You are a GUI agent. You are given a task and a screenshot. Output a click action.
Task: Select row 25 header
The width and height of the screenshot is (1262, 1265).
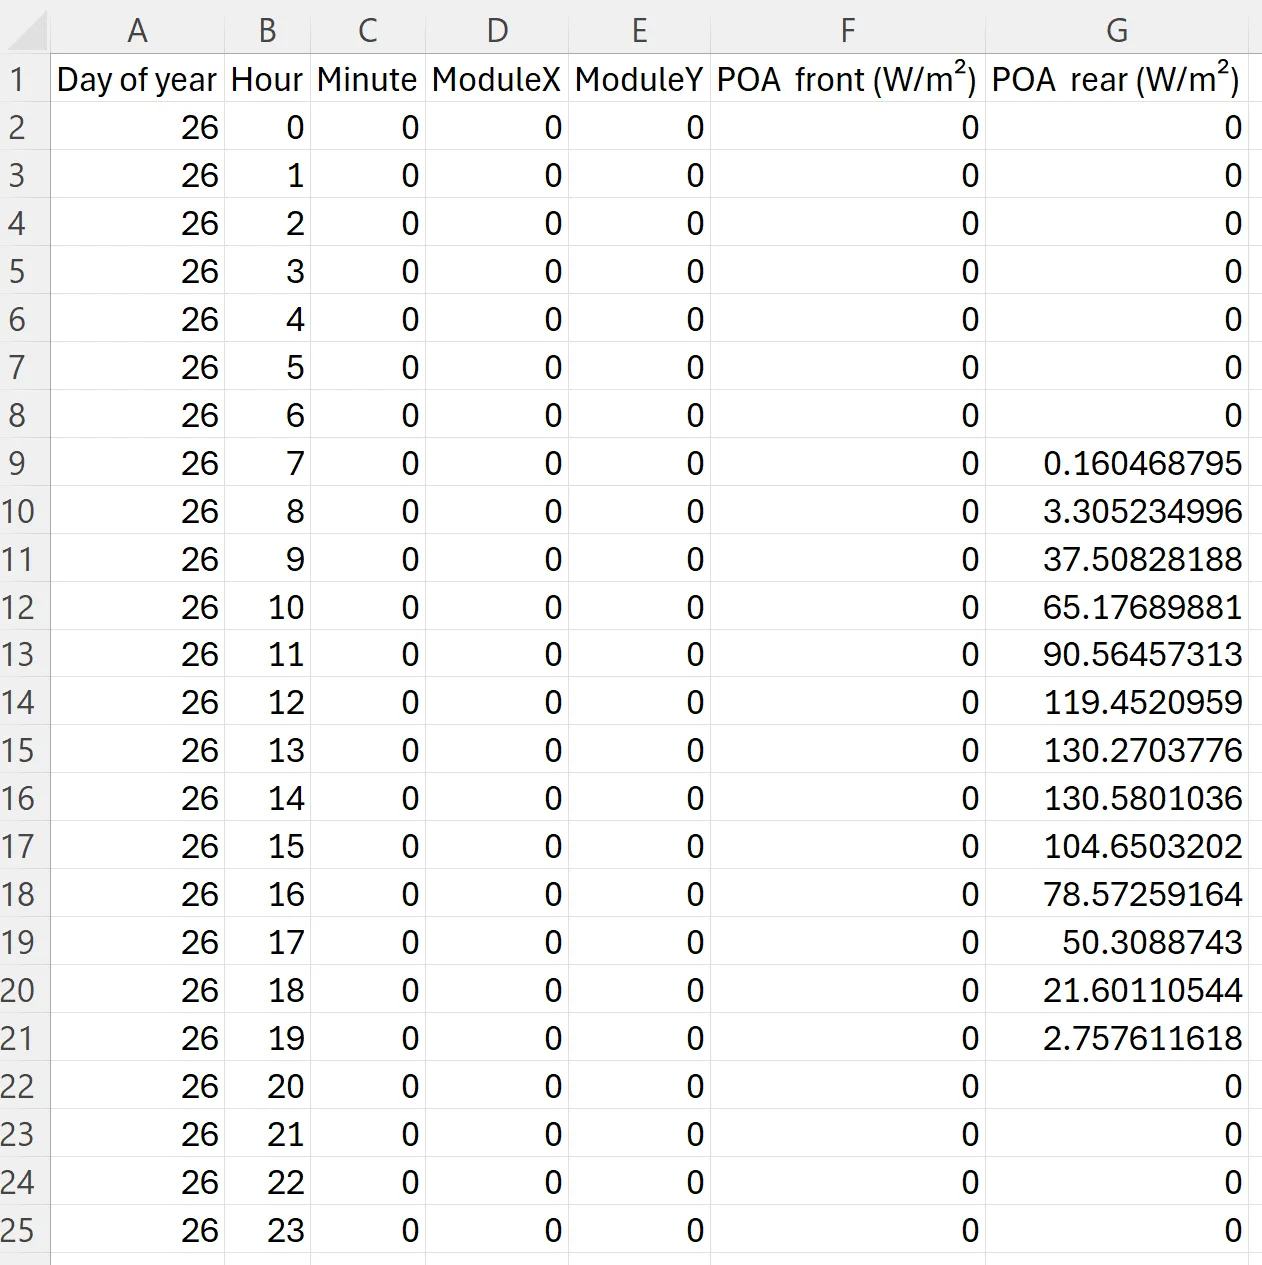(x=18, y=1230)
